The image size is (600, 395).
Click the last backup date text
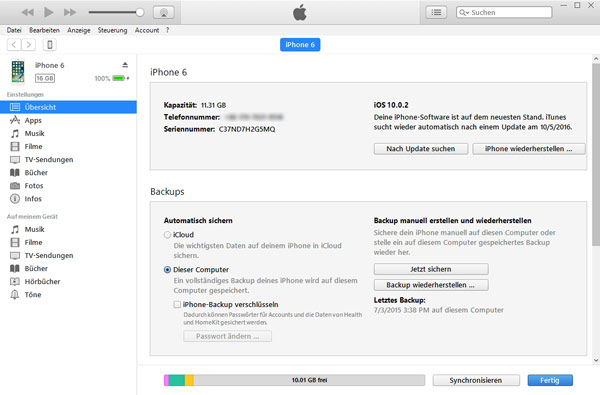pos(439,310)
